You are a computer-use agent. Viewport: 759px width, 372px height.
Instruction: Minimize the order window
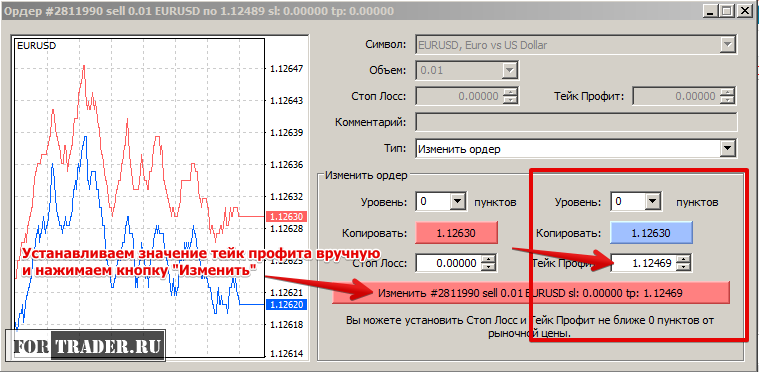[x=711, y=11]
